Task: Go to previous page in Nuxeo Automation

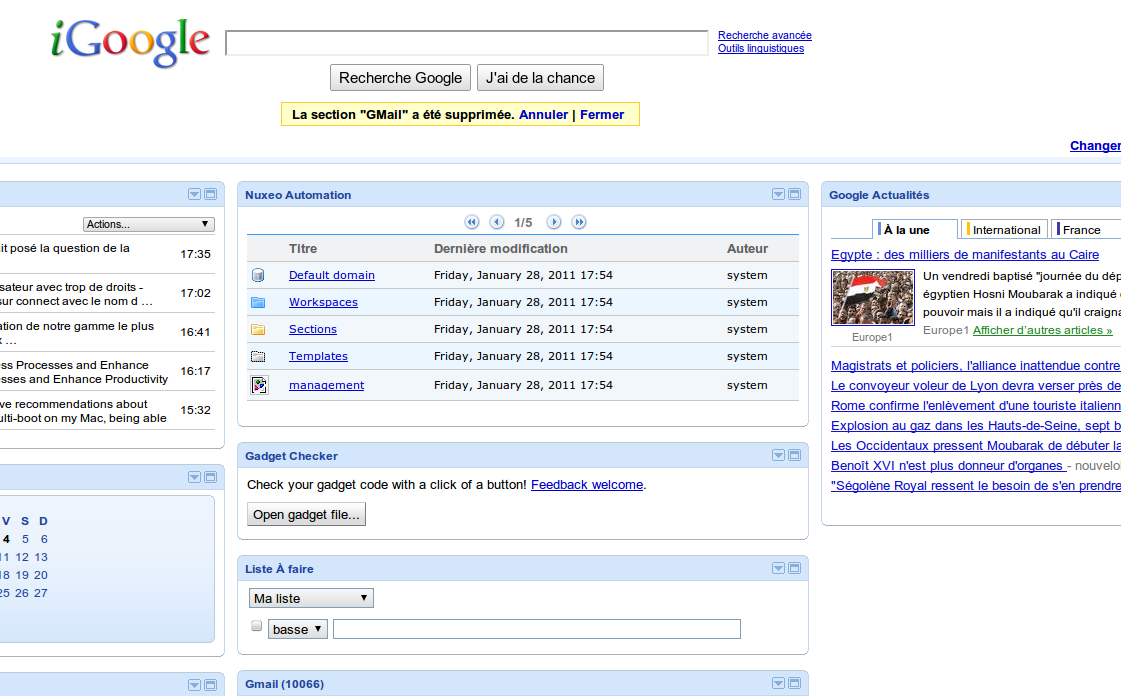Action: click(x=497, y=222)
